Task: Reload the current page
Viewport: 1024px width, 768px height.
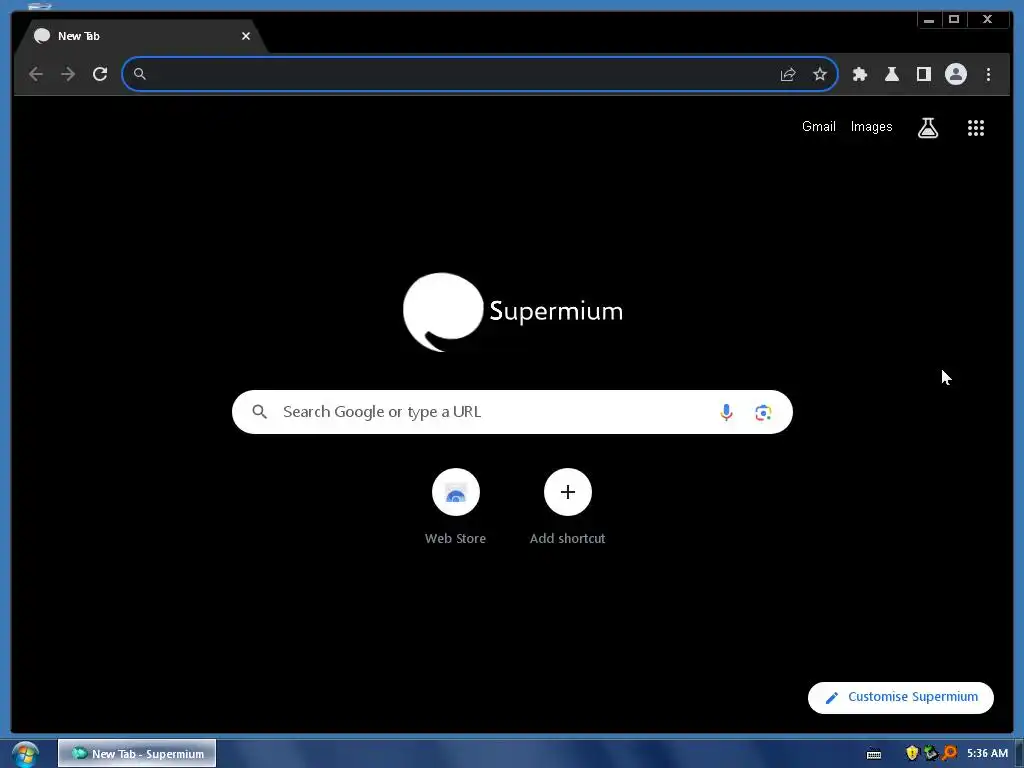Action: tap(100, 74)
